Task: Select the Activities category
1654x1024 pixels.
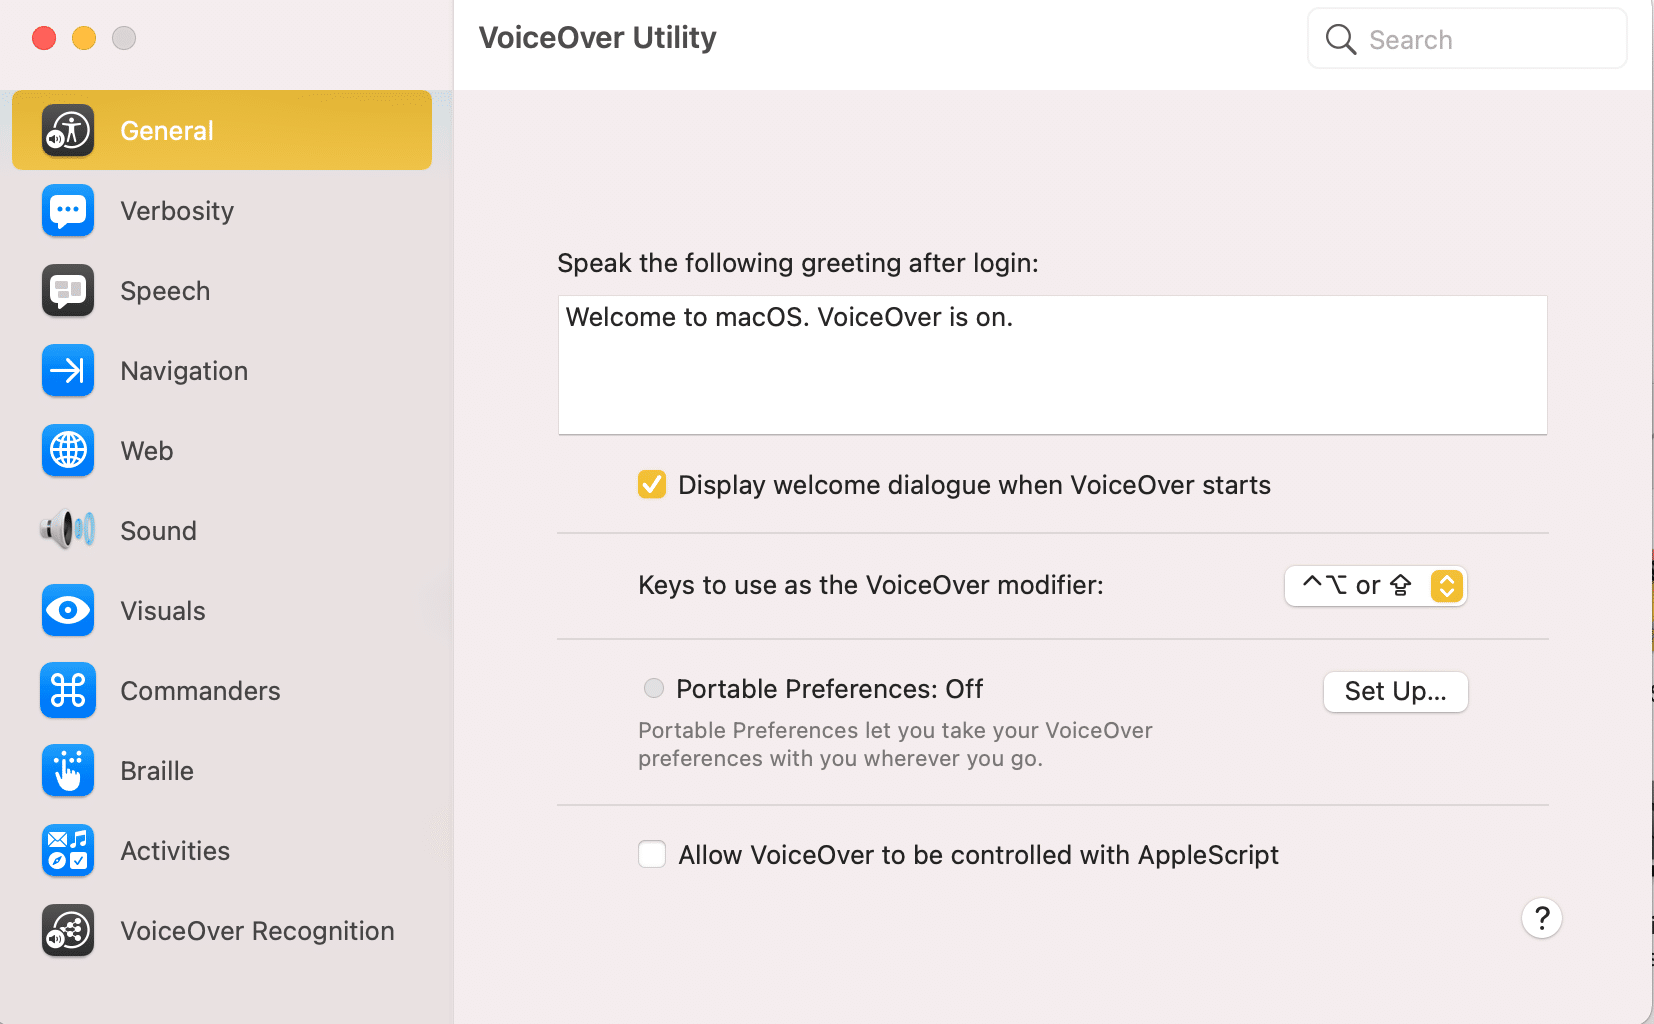Action: (x=174, y=850)
